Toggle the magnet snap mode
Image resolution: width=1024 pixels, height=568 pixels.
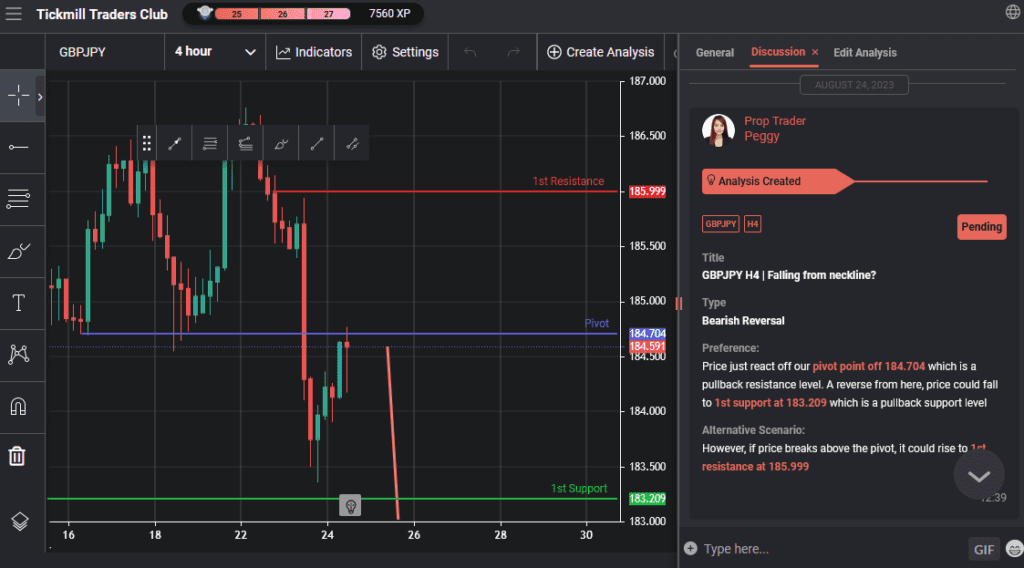18,406
